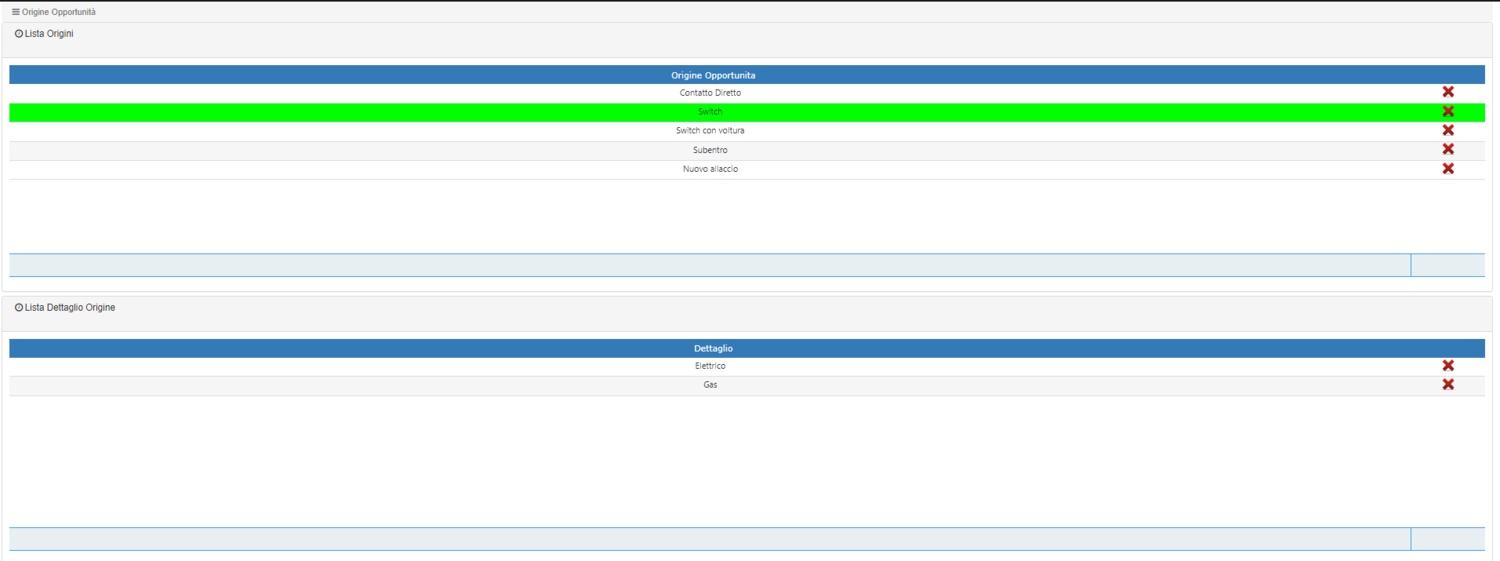Remove the Nuovo allaccio origin

coord(1447,168)
